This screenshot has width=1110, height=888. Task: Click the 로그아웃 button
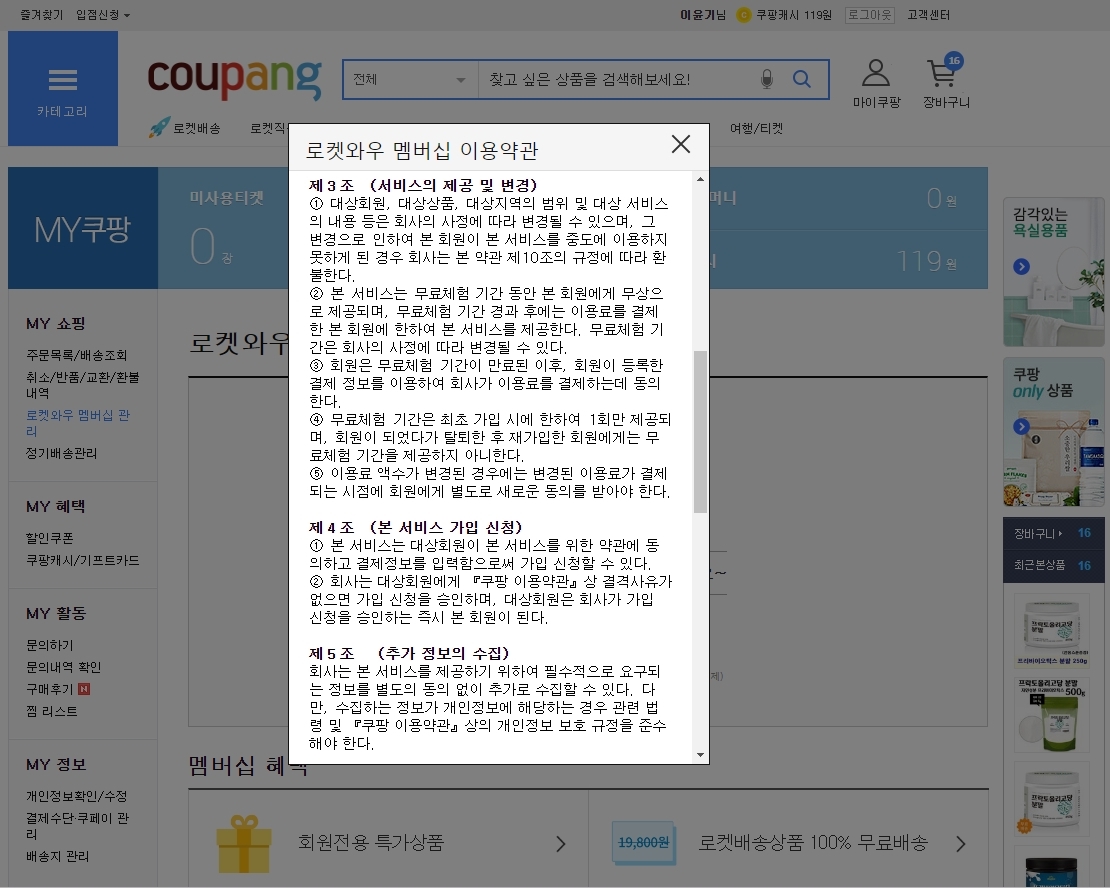pos(869,15)
